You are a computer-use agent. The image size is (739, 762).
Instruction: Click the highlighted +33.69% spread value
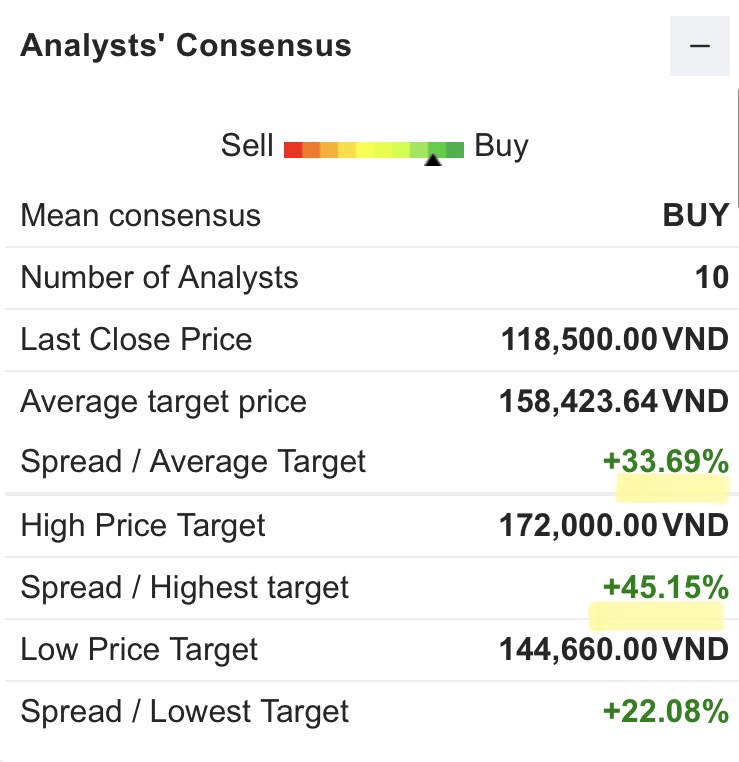pyautogui.click(x=666, y=462)
